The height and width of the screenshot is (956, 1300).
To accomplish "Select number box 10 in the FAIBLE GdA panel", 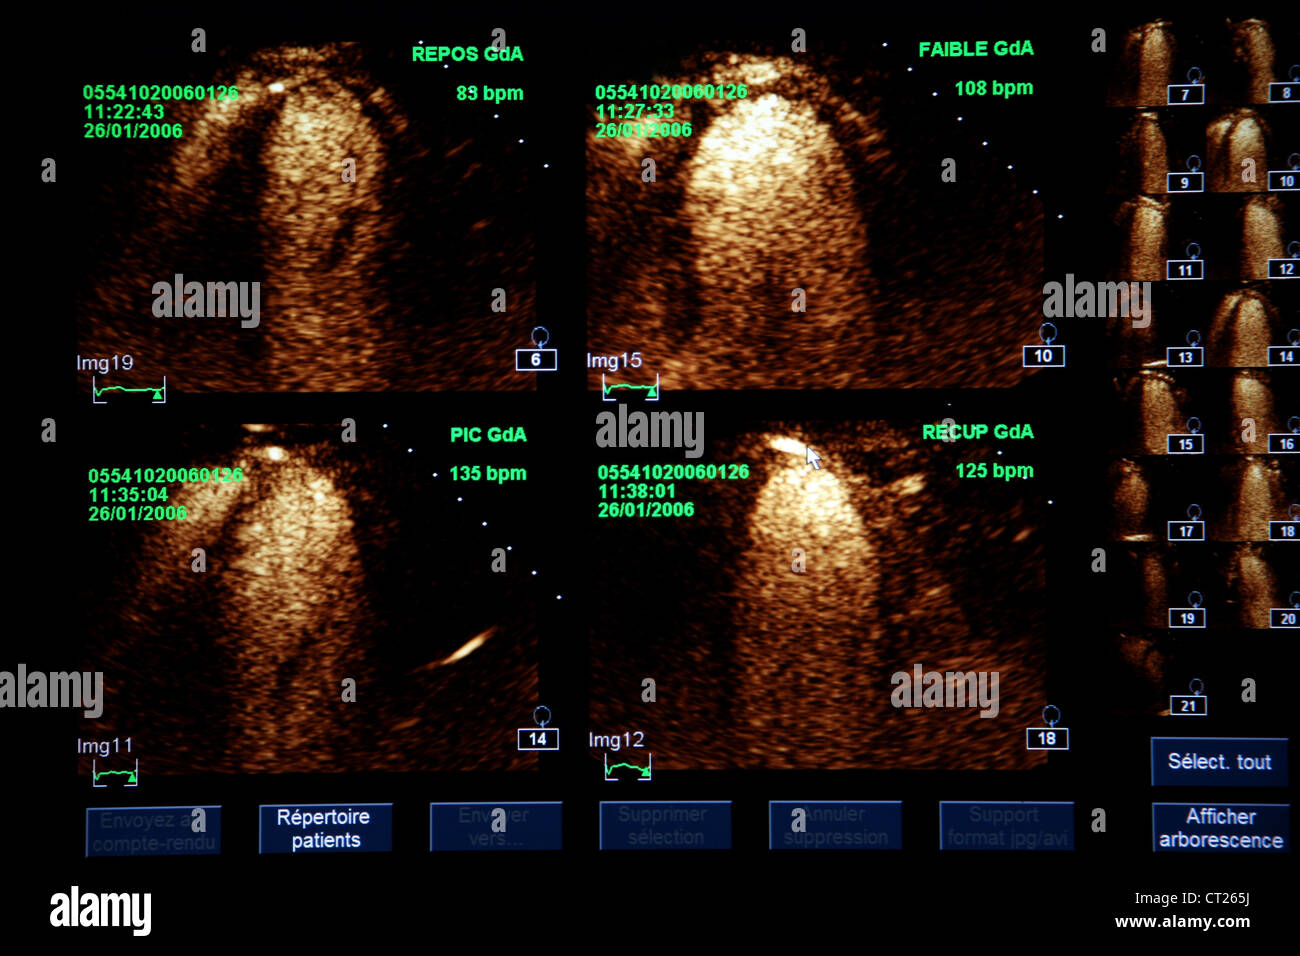I will pos(1044,356).
